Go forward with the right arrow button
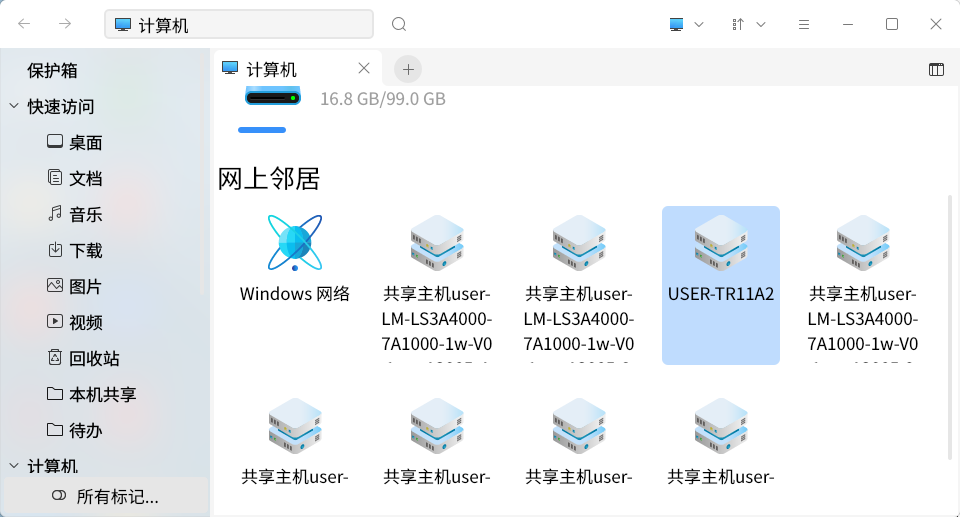This screenshot has height=517, width=960. pyautogui.click(x=65, y=24)
